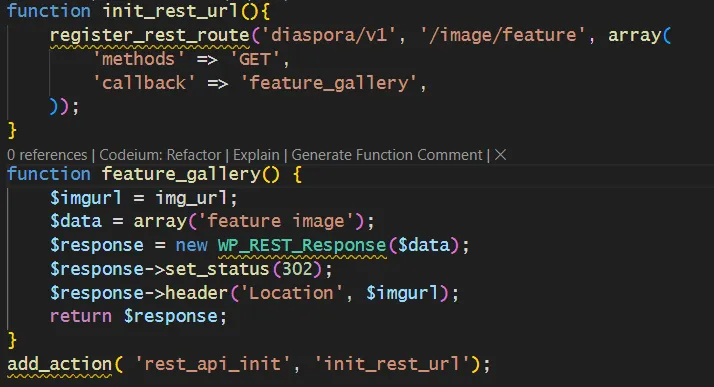Viewport: 714px width, 387px height.
Task: Click the 'Location' header string
Action: (291, 293)
